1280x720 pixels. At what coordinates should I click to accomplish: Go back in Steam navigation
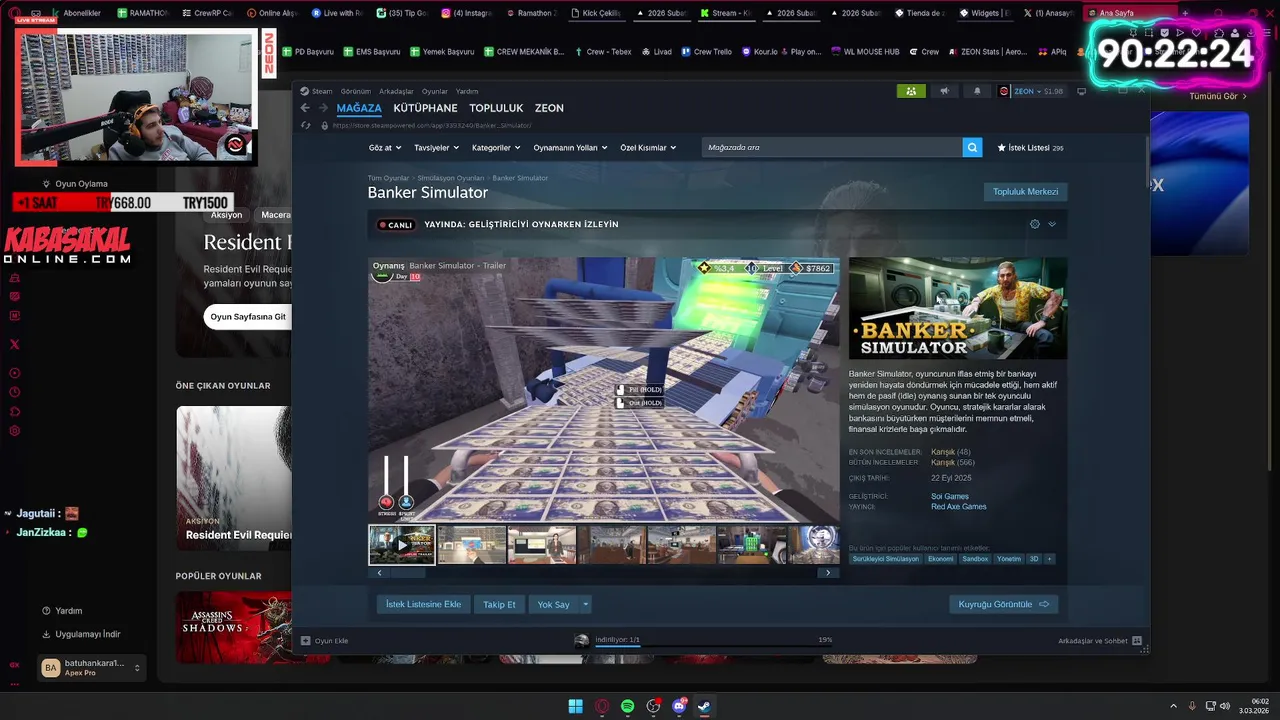(306, 108)
